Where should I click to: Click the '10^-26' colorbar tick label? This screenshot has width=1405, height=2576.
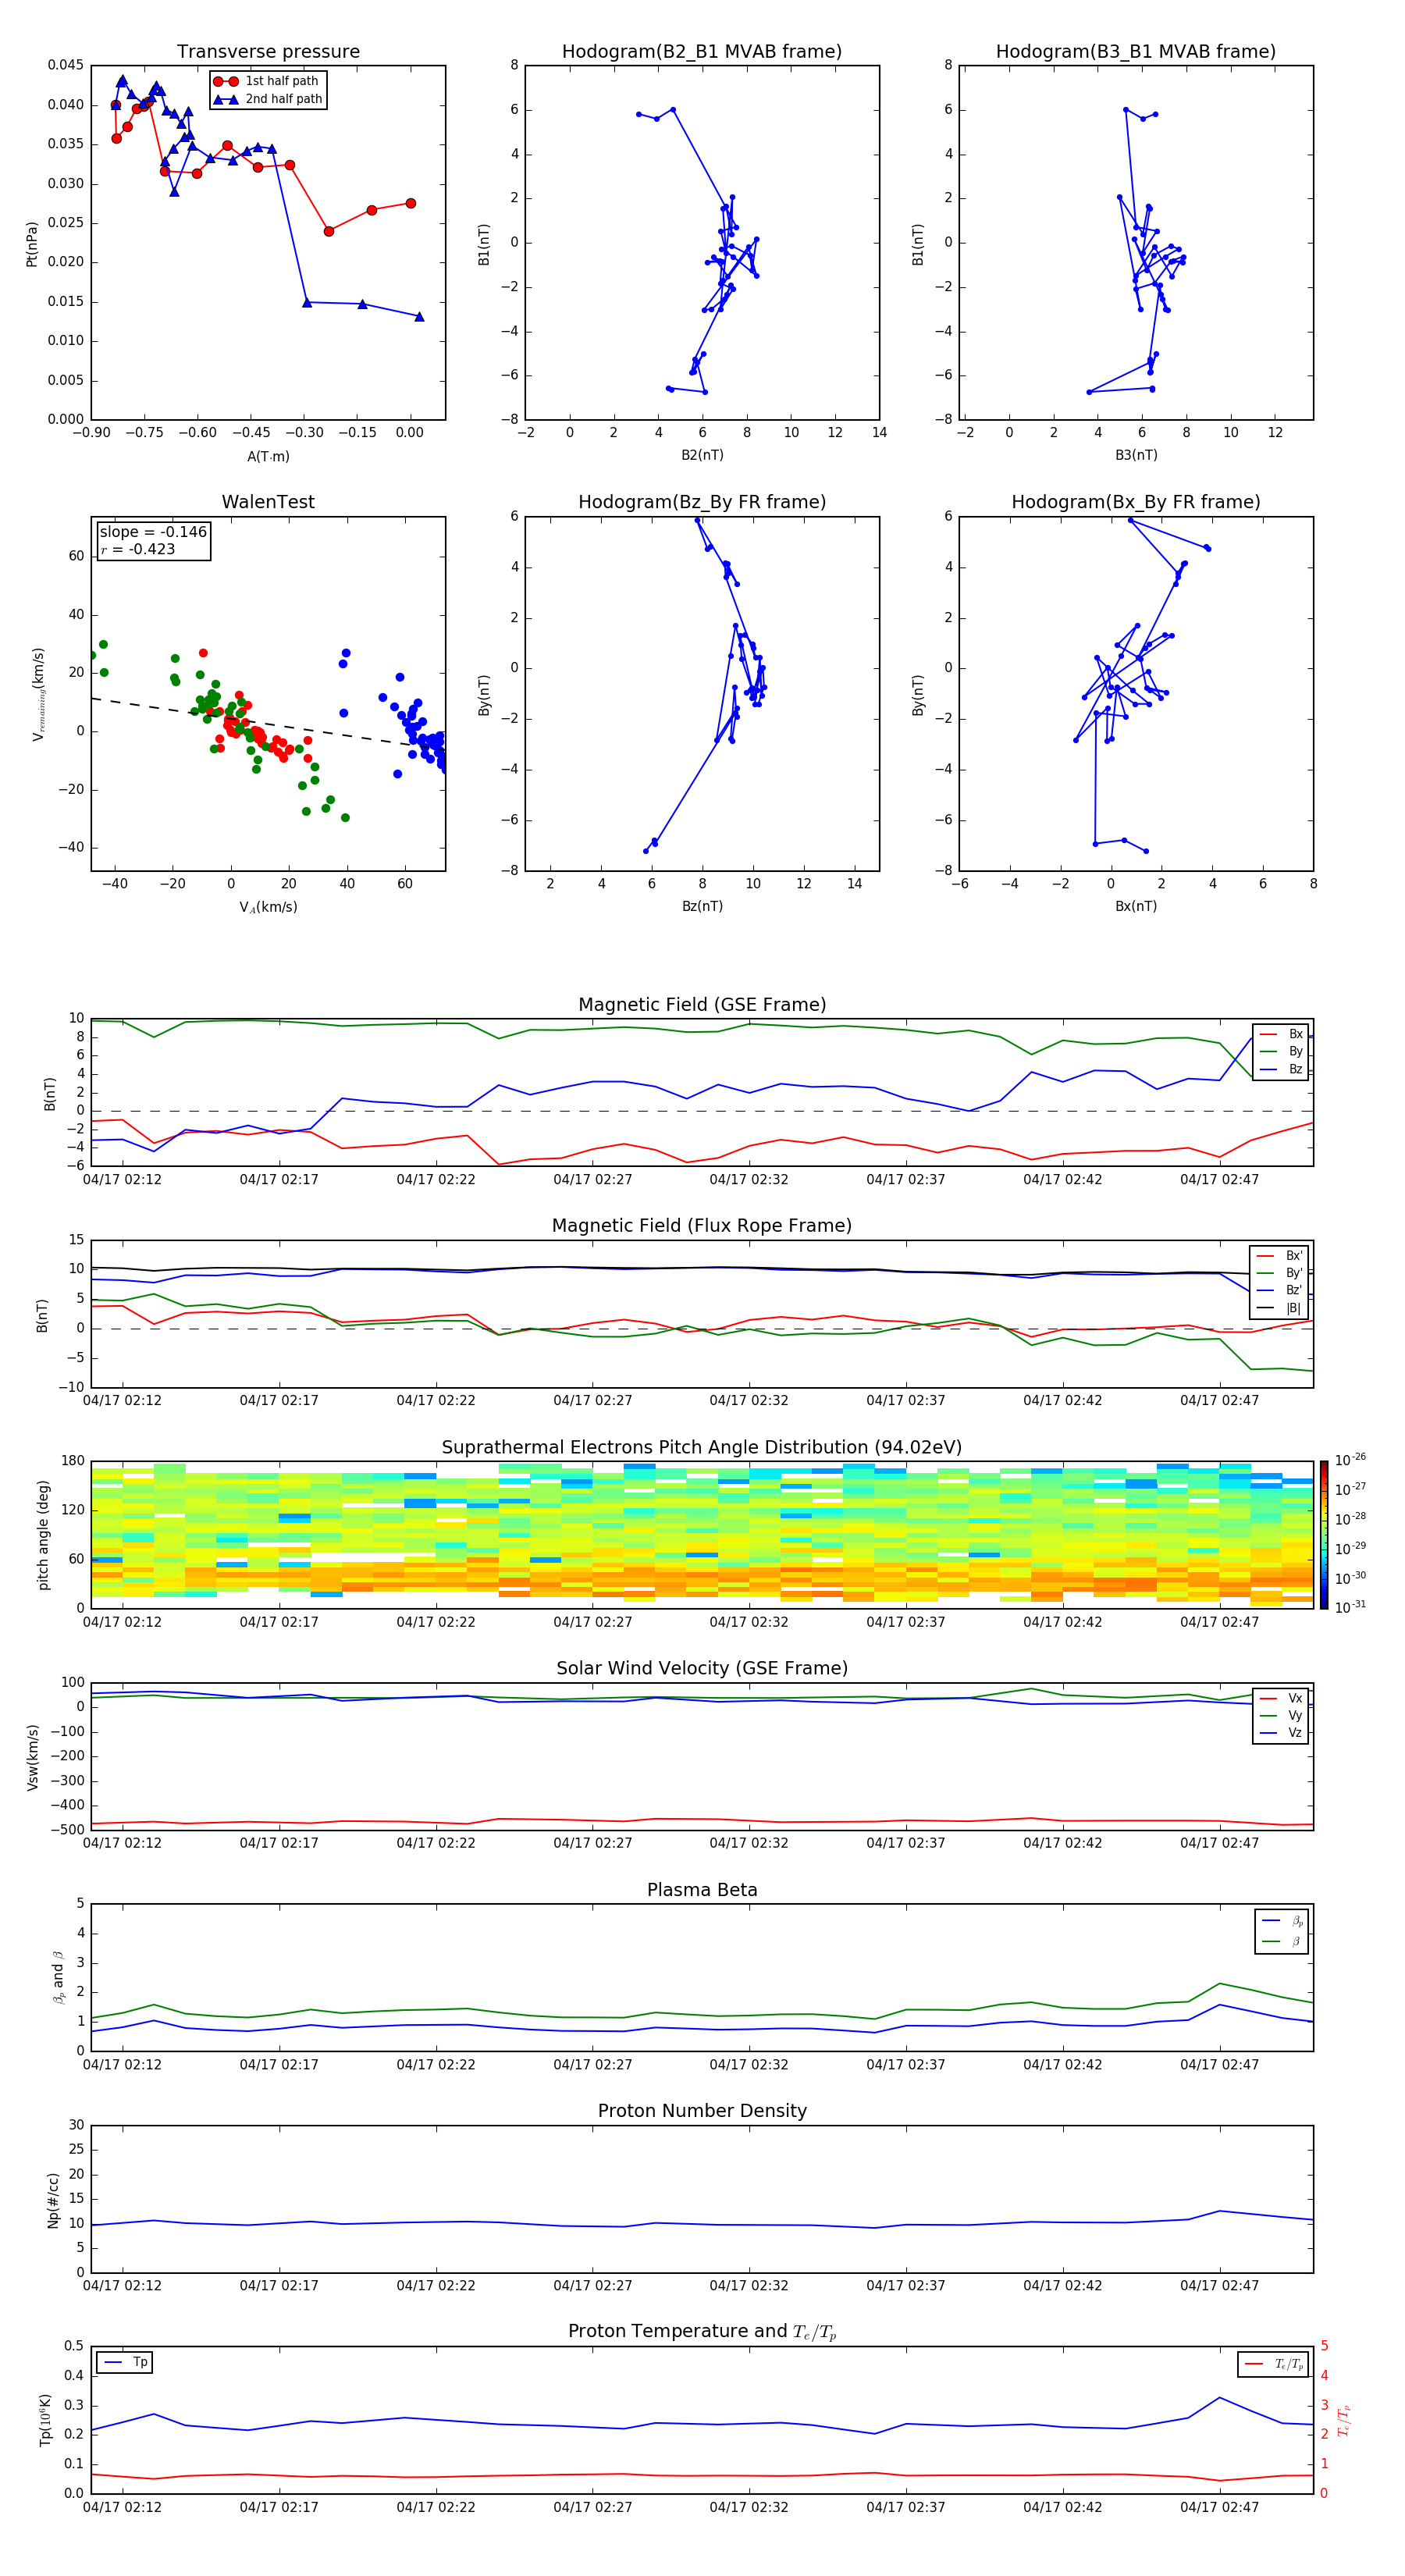(x=1350, y=1460)
